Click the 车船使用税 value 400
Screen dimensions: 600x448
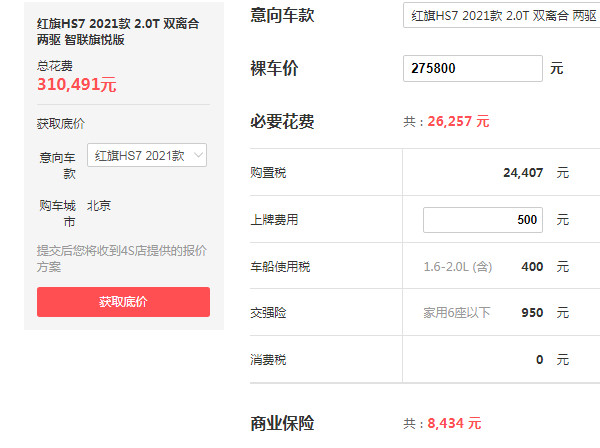pyautogui.click(x=532, y=267)
